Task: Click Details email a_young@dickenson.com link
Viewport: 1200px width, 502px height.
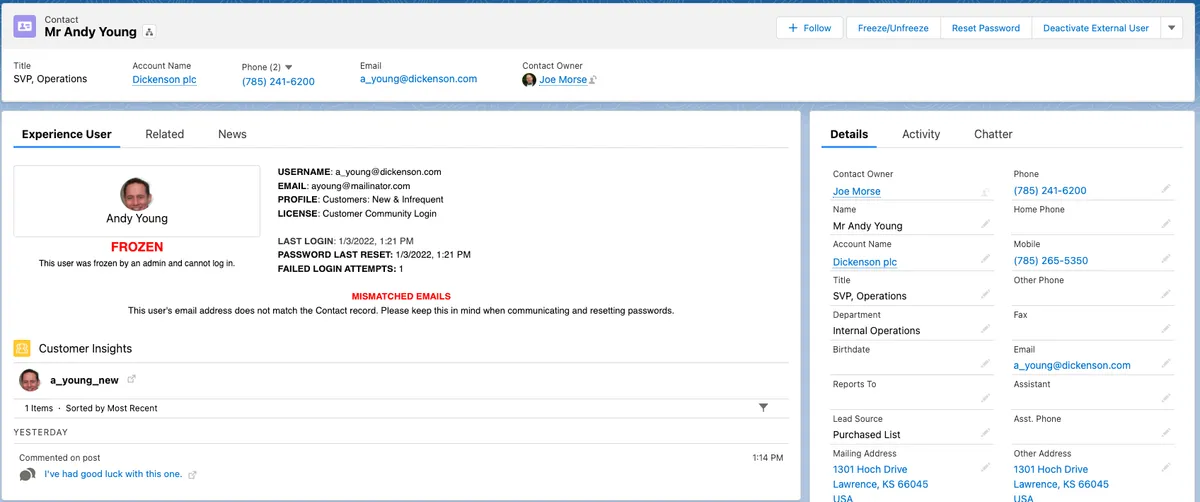Action: [1072, 365]
